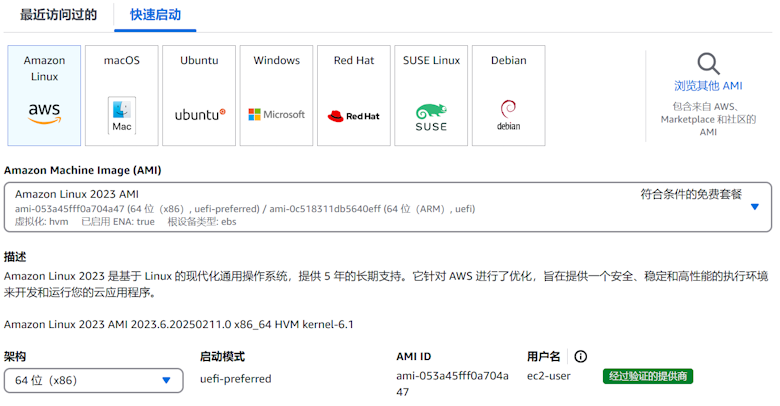Switch to the 最近访问过的 tab
Screen dimensions: 780x406
tap(58, 15)
